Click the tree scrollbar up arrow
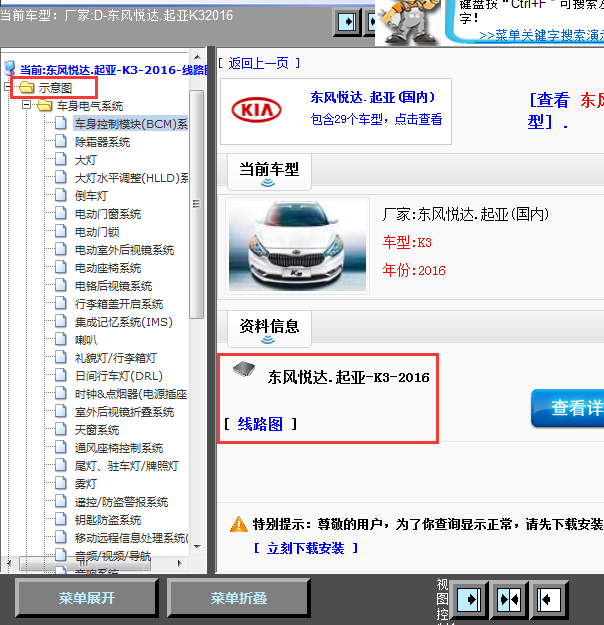This screenshot has width=604, height=625. 197,57
